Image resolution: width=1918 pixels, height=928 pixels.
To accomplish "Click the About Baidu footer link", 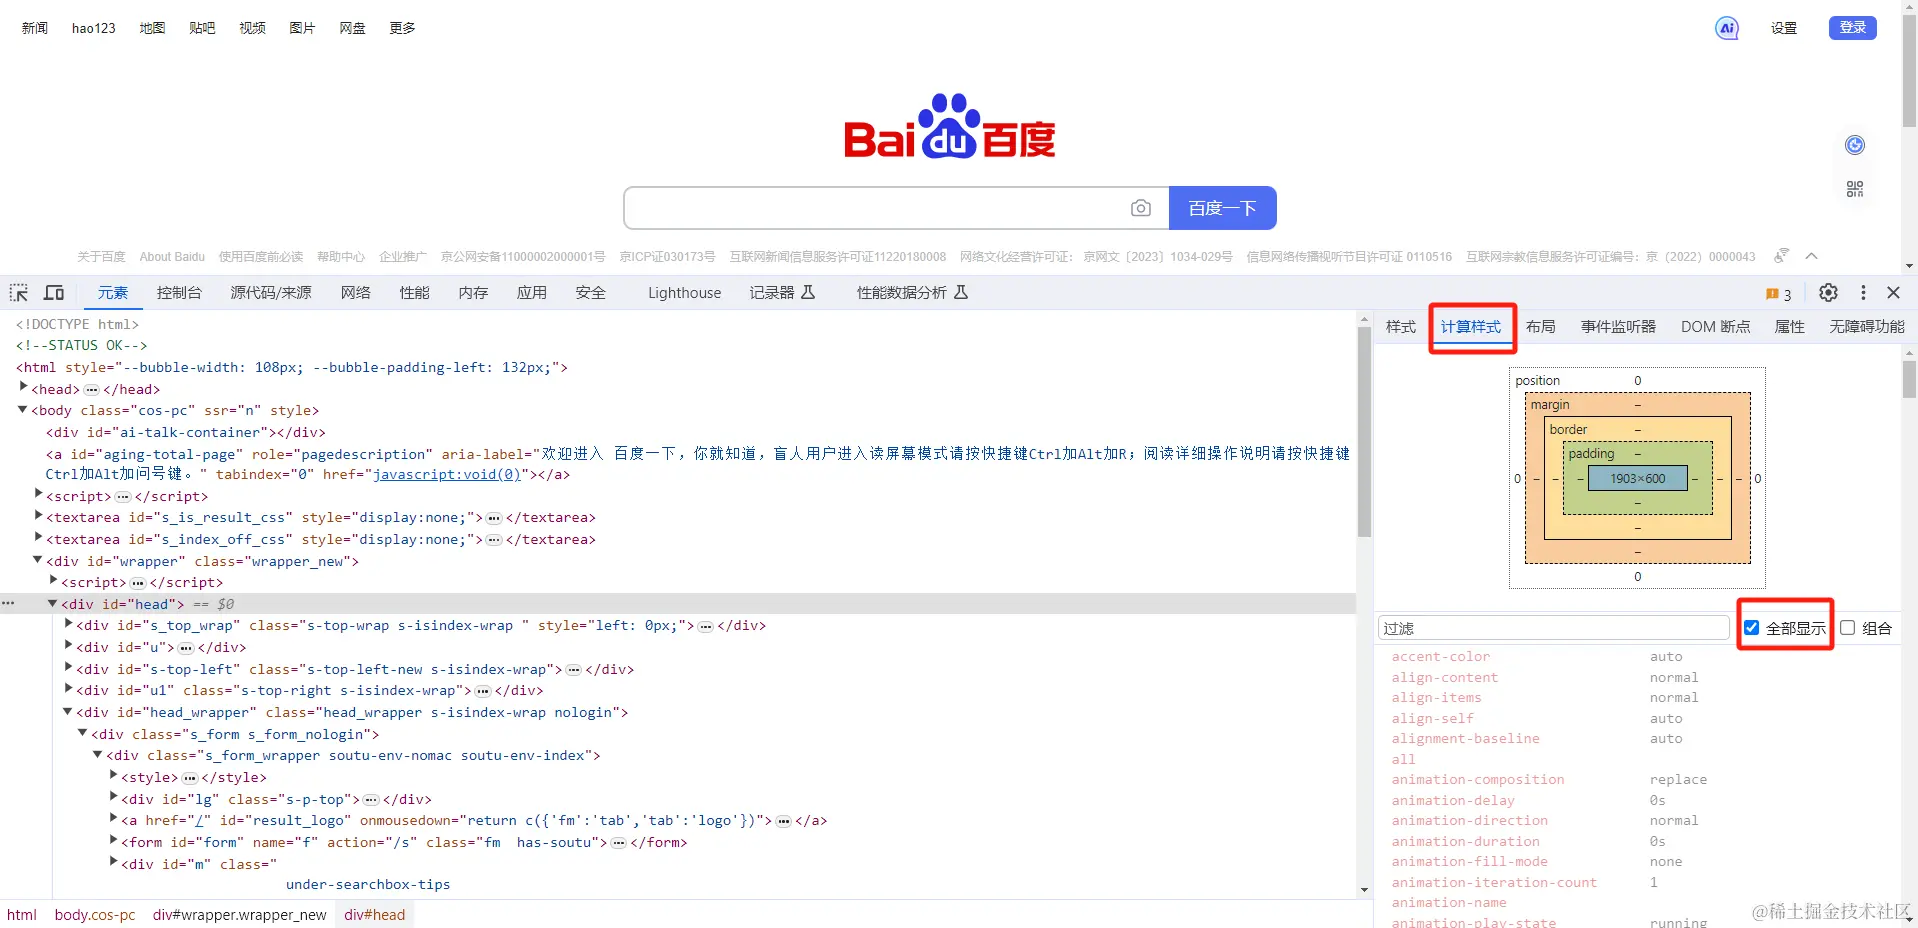I will 172,257.
